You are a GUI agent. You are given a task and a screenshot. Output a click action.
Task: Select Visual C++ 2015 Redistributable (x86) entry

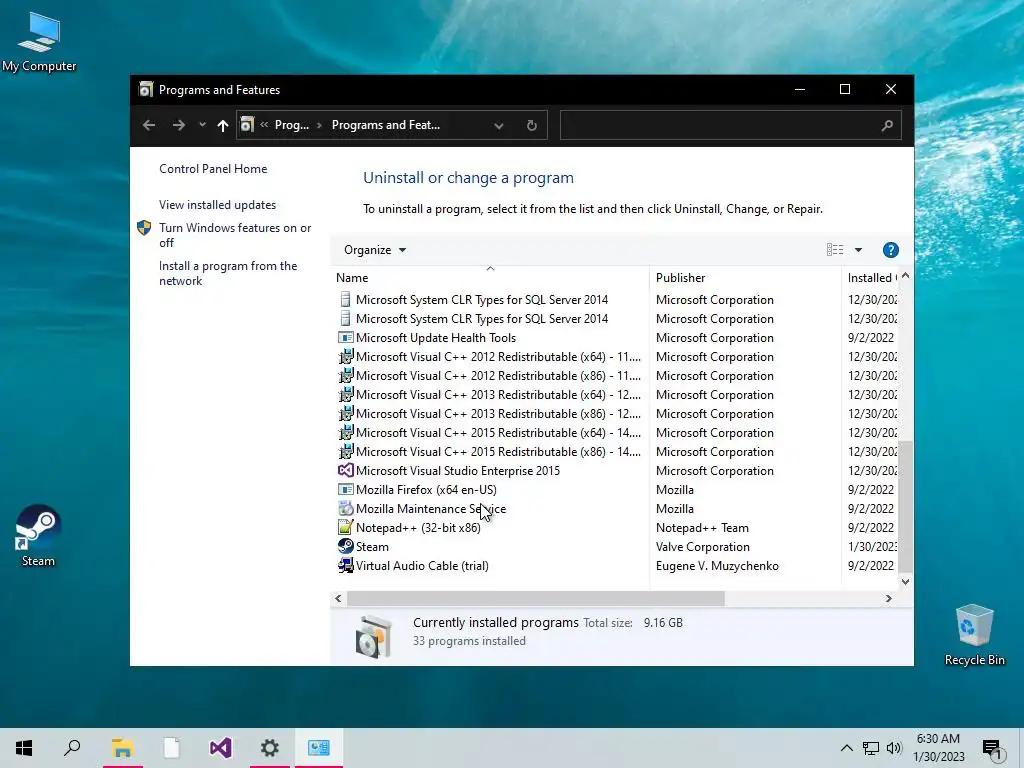(498, 451)
